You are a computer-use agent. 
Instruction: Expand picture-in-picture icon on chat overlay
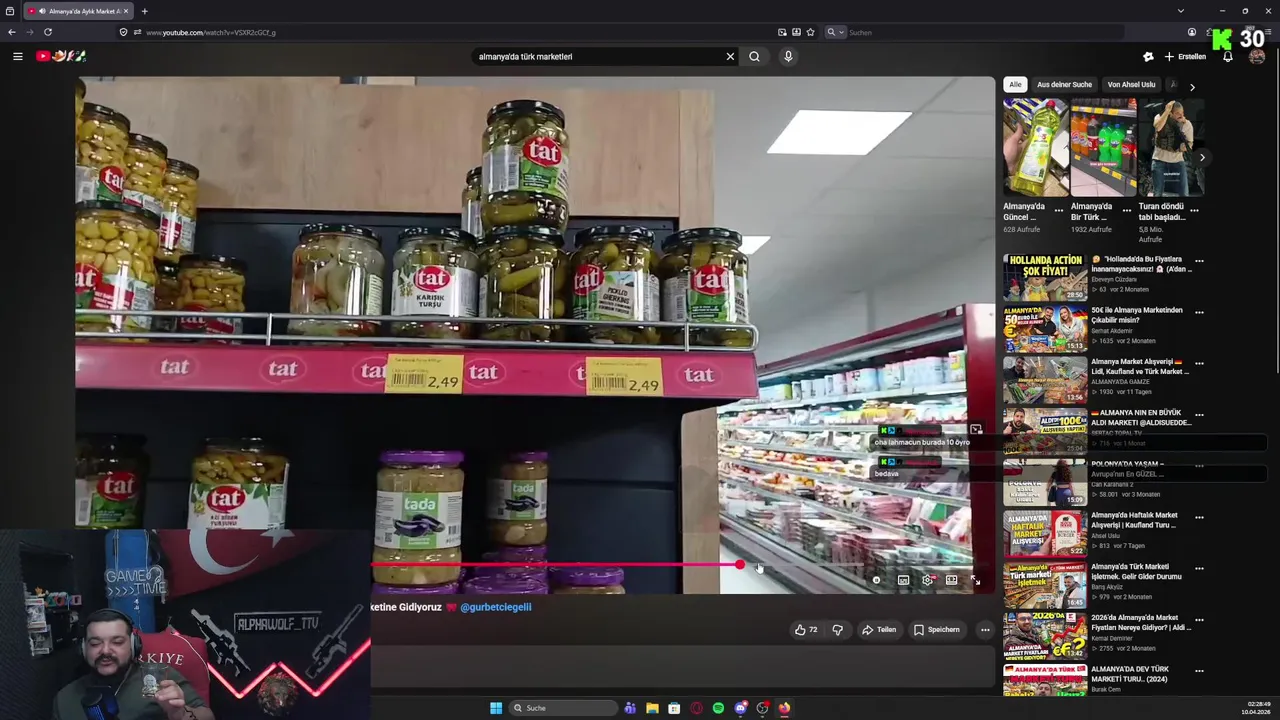[x=976, y=430]
